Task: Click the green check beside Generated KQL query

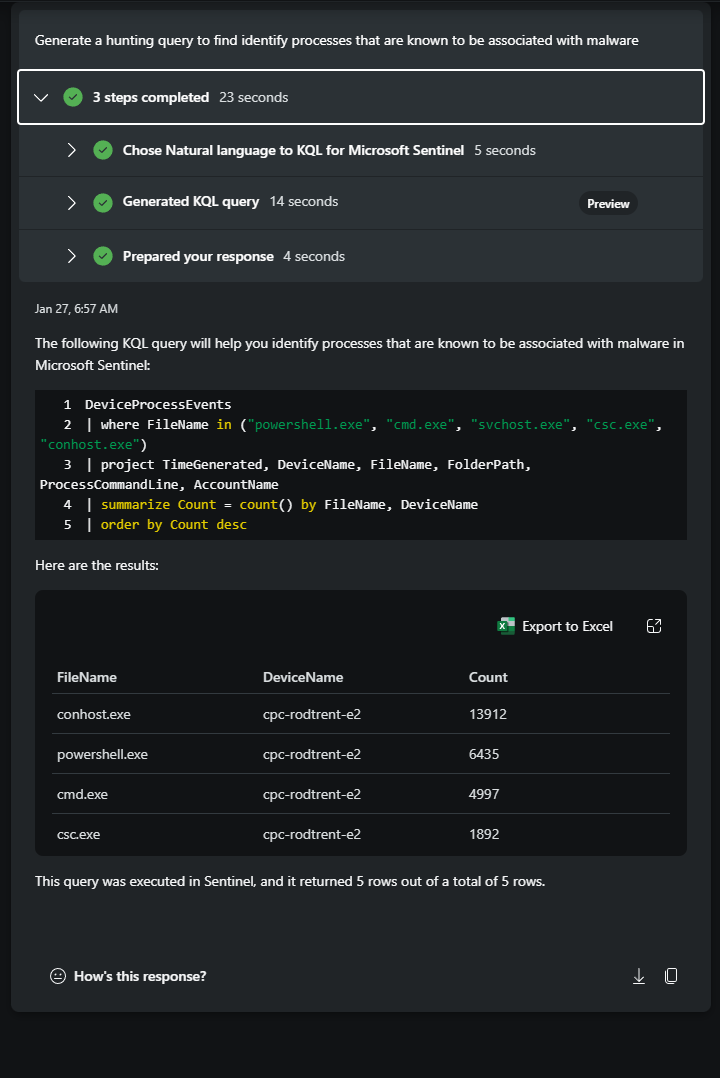Action: 103,202
